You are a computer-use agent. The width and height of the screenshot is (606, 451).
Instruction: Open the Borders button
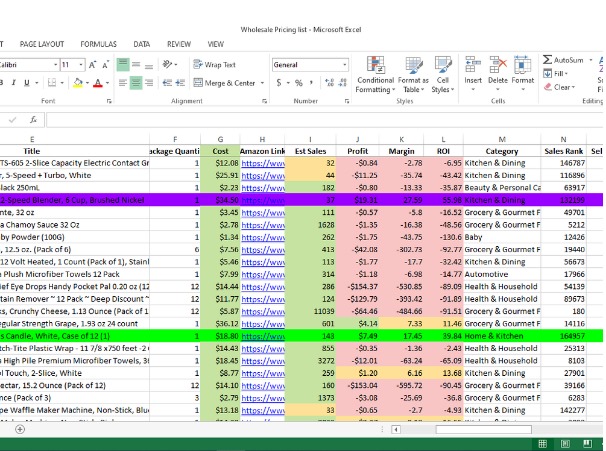[x=52, y=82]
